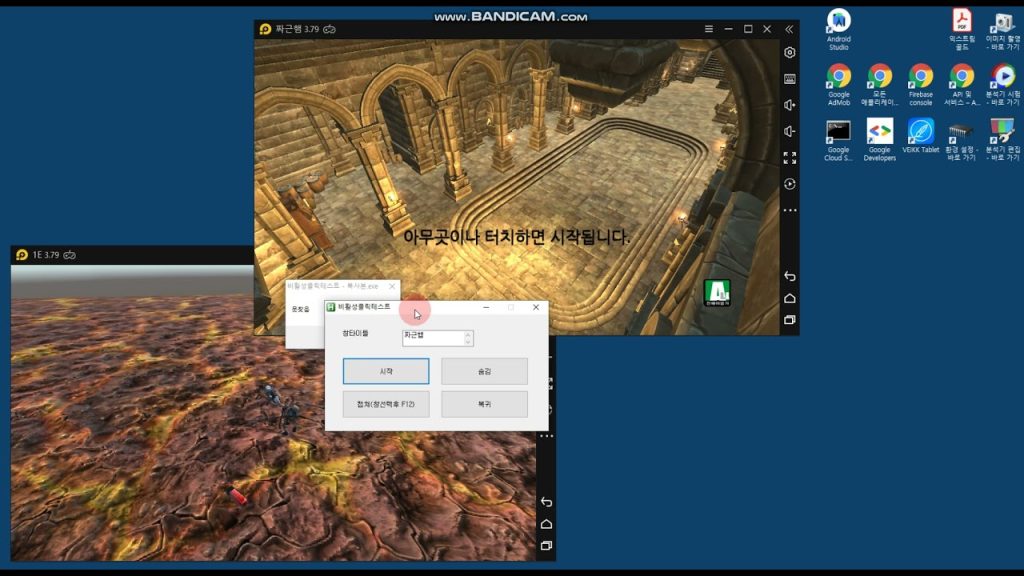Image resolution: width=1024 pixels, height=576 pixels.
Task: Open the more options three-dots icon
Action: click(789, 211)
